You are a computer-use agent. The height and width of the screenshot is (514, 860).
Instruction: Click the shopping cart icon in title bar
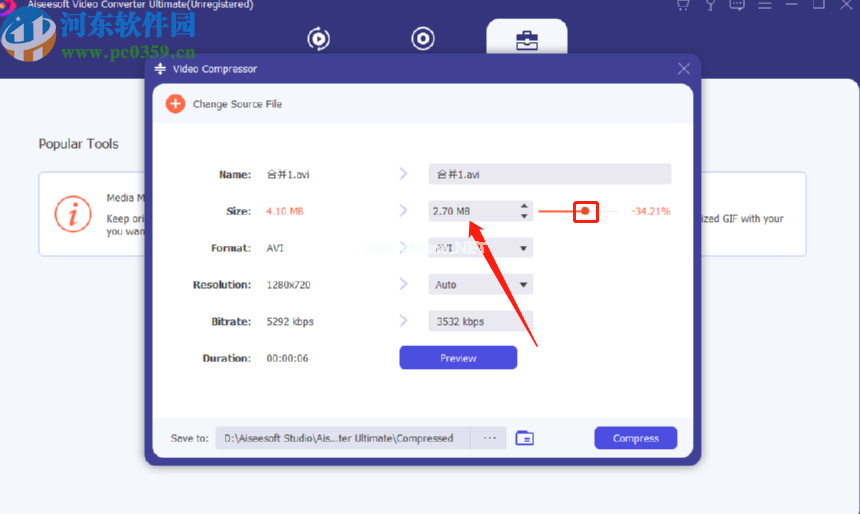click(x=683, y=5)
